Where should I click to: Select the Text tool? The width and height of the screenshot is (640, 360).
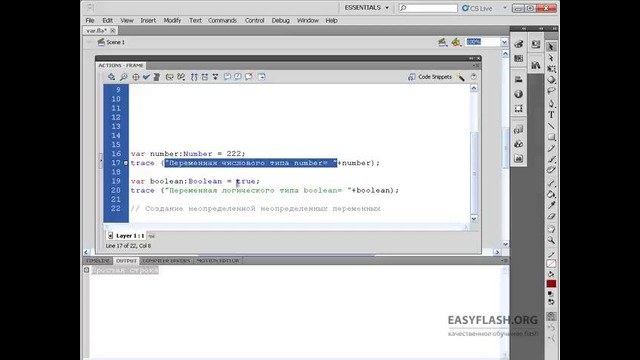[551, 115]
